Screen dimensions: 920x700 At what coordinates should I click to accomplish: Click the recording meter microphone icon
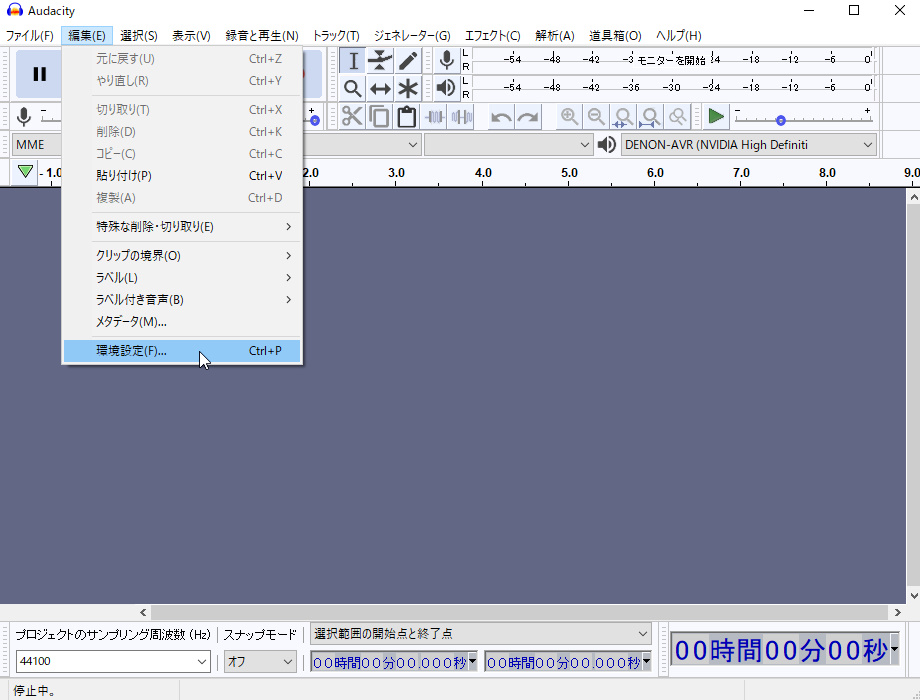(x=447, y=61)
